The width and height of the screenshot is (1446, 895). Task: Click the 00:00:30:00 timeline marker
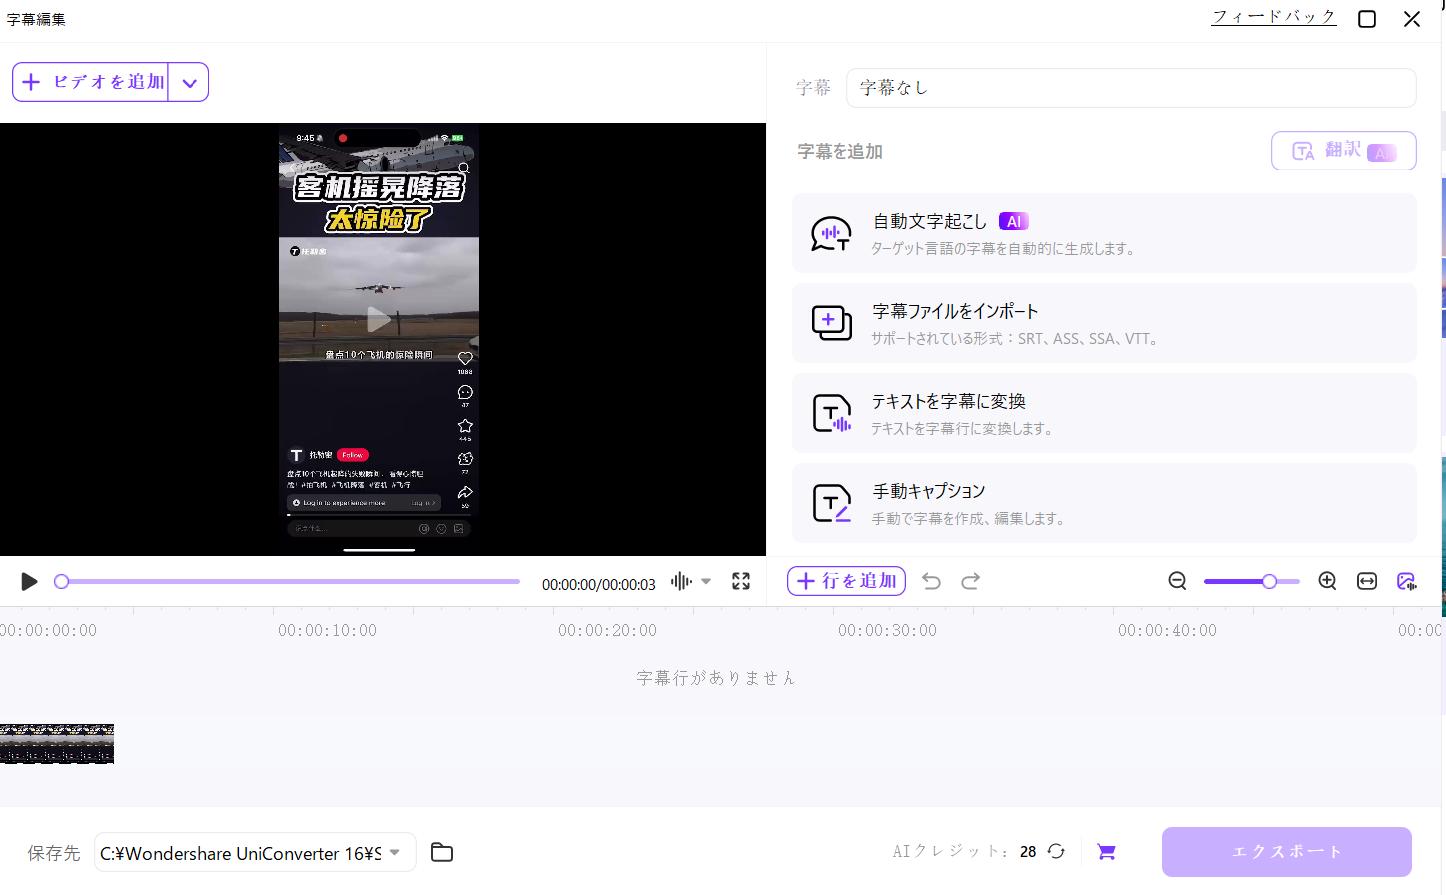coord(888,630)
